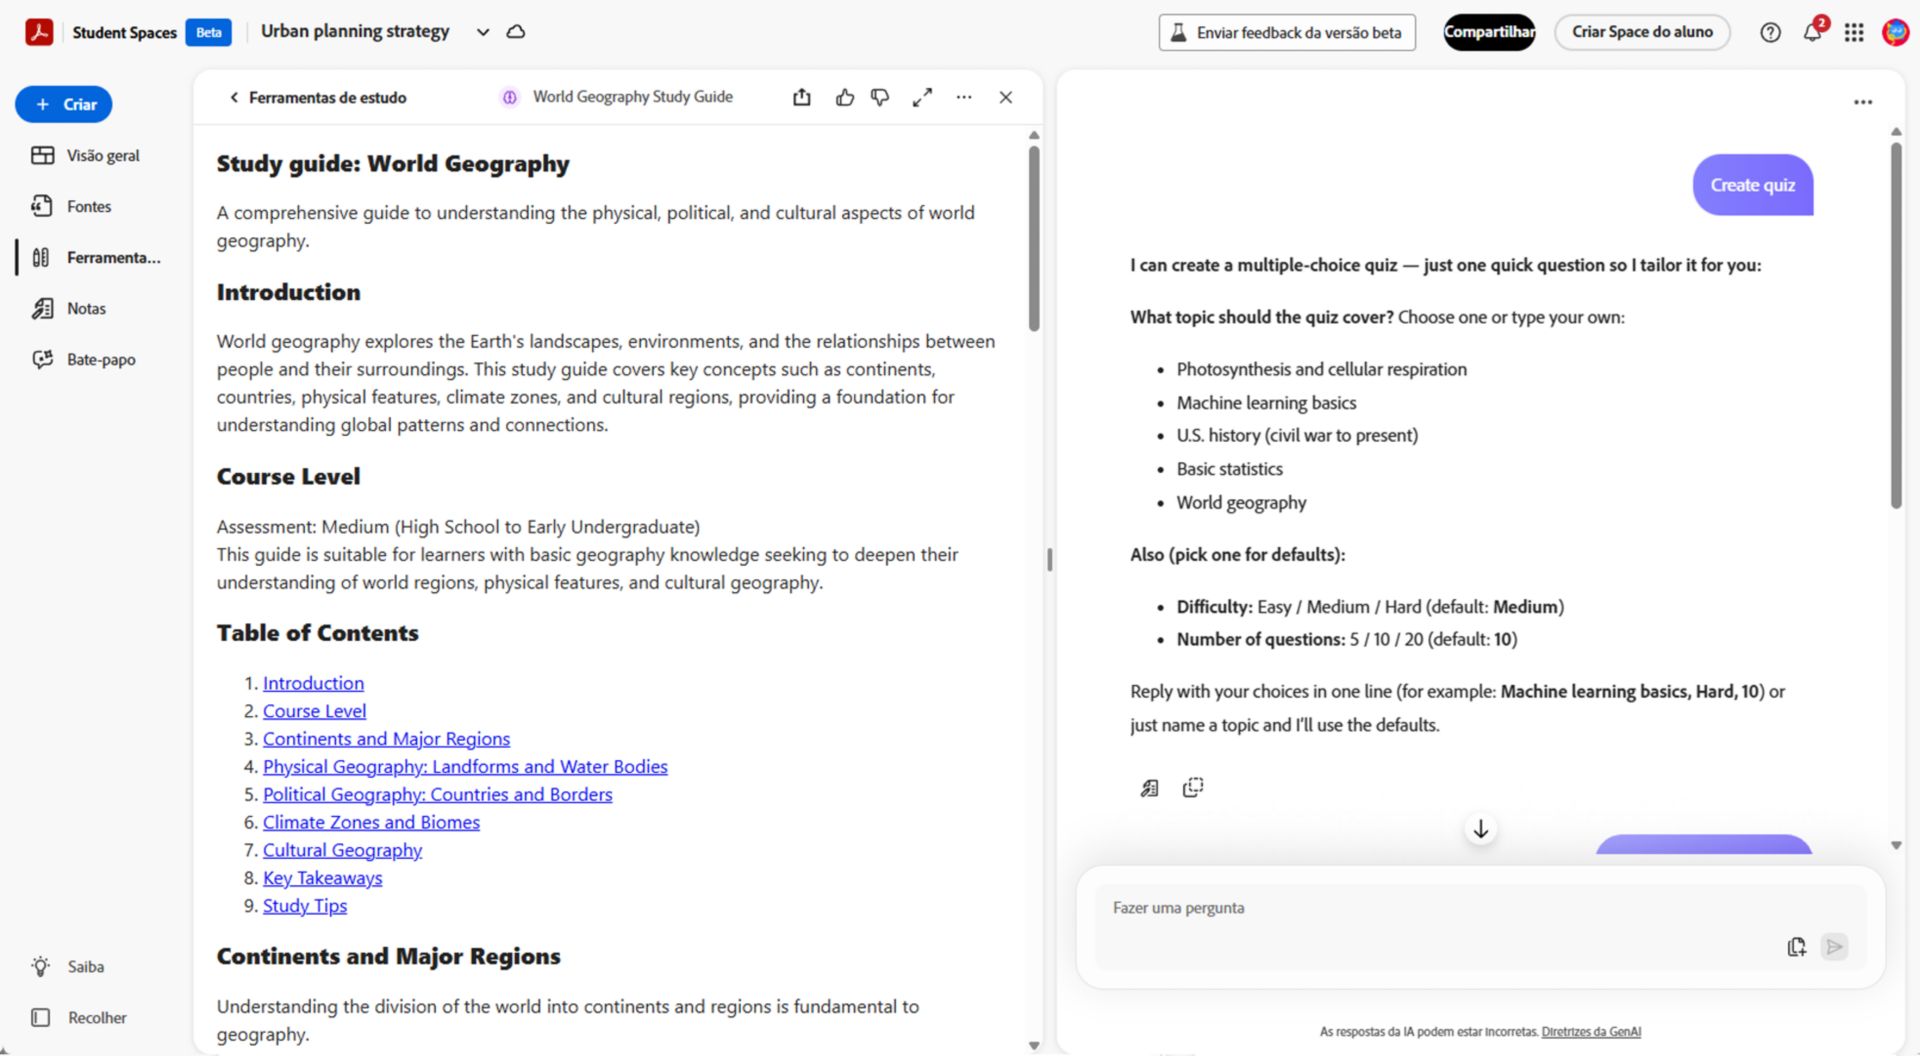Click Saiba lightbulb item in sidebar
The width and height of the screenshot is (1920, 1056).
coord(68,966)
